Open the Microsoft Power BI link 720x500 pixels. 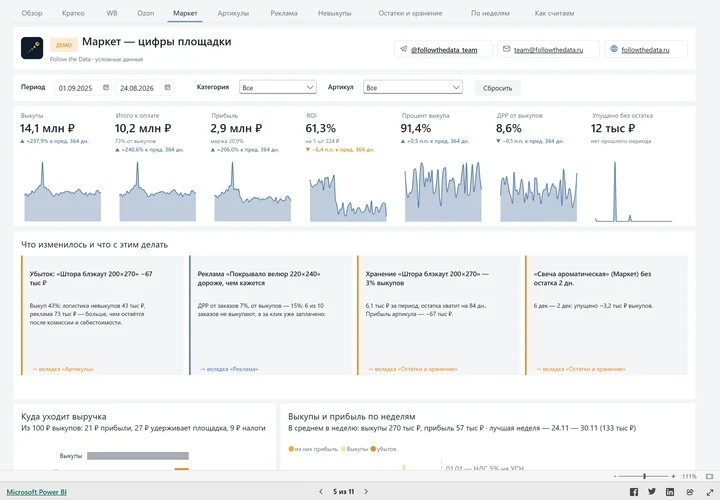[36, 492]
